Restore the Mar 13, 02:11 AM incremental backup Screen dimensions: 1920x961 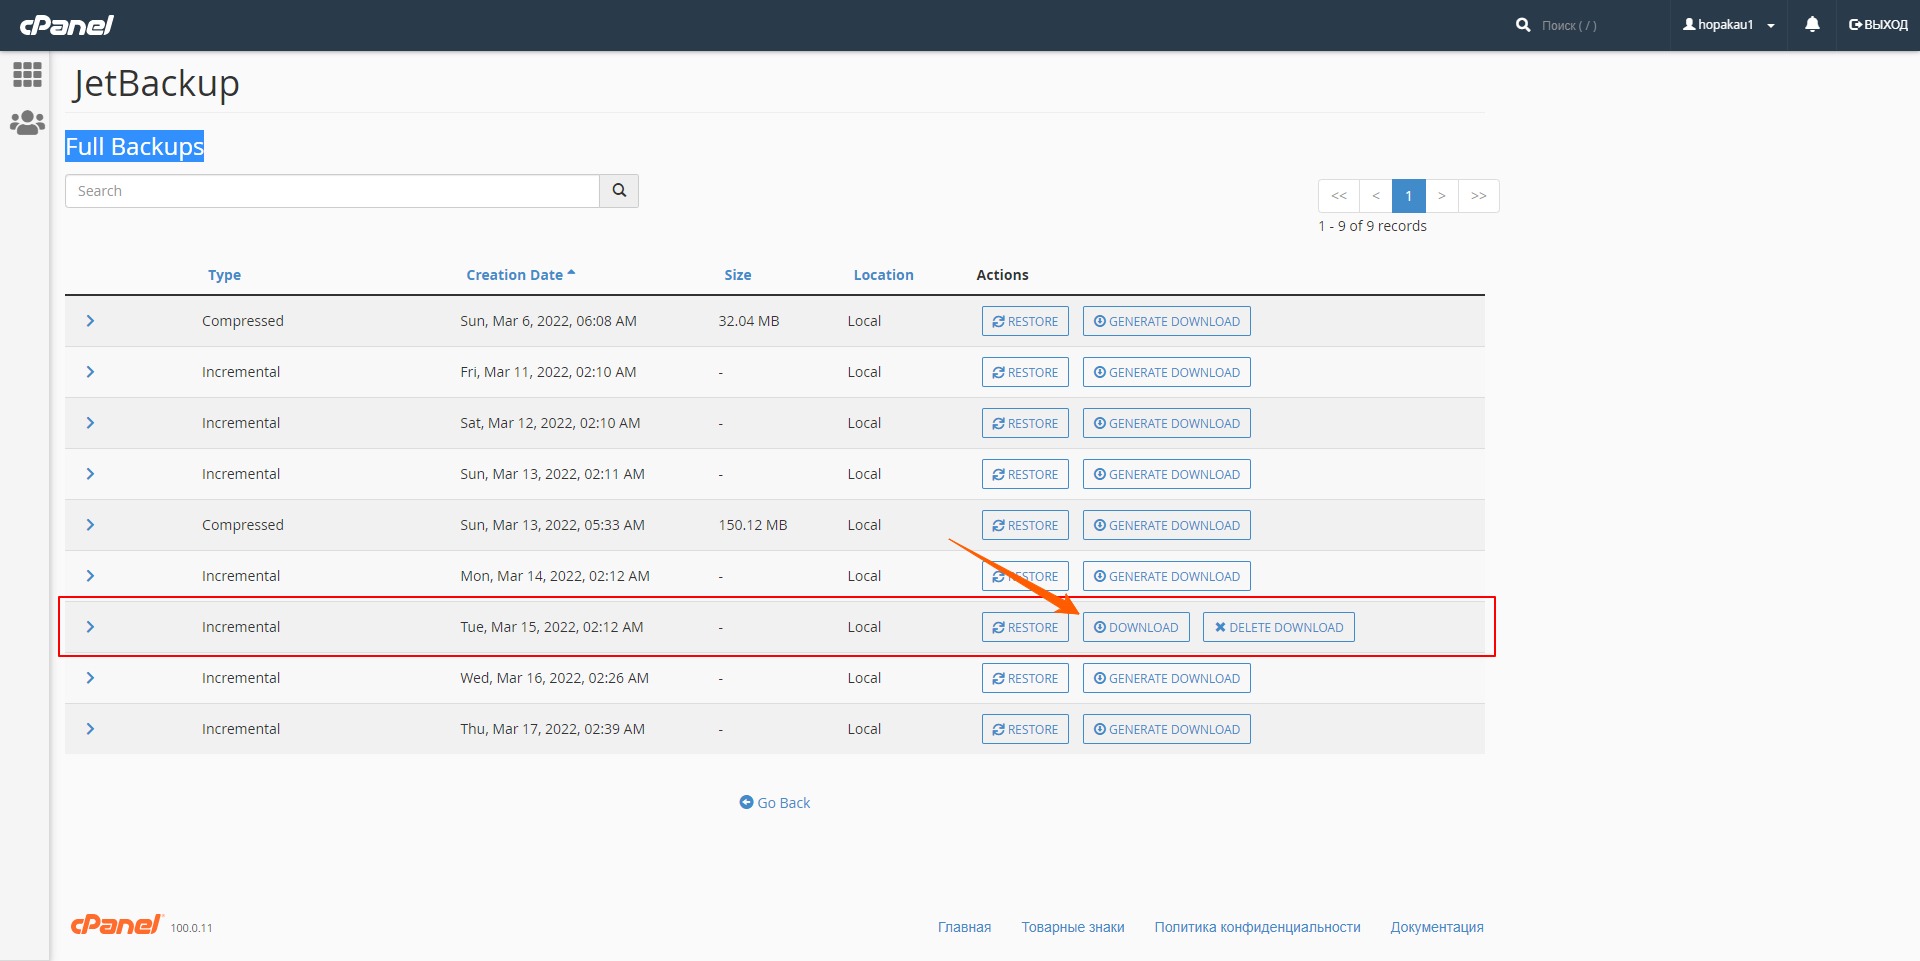pos(1025,474)
